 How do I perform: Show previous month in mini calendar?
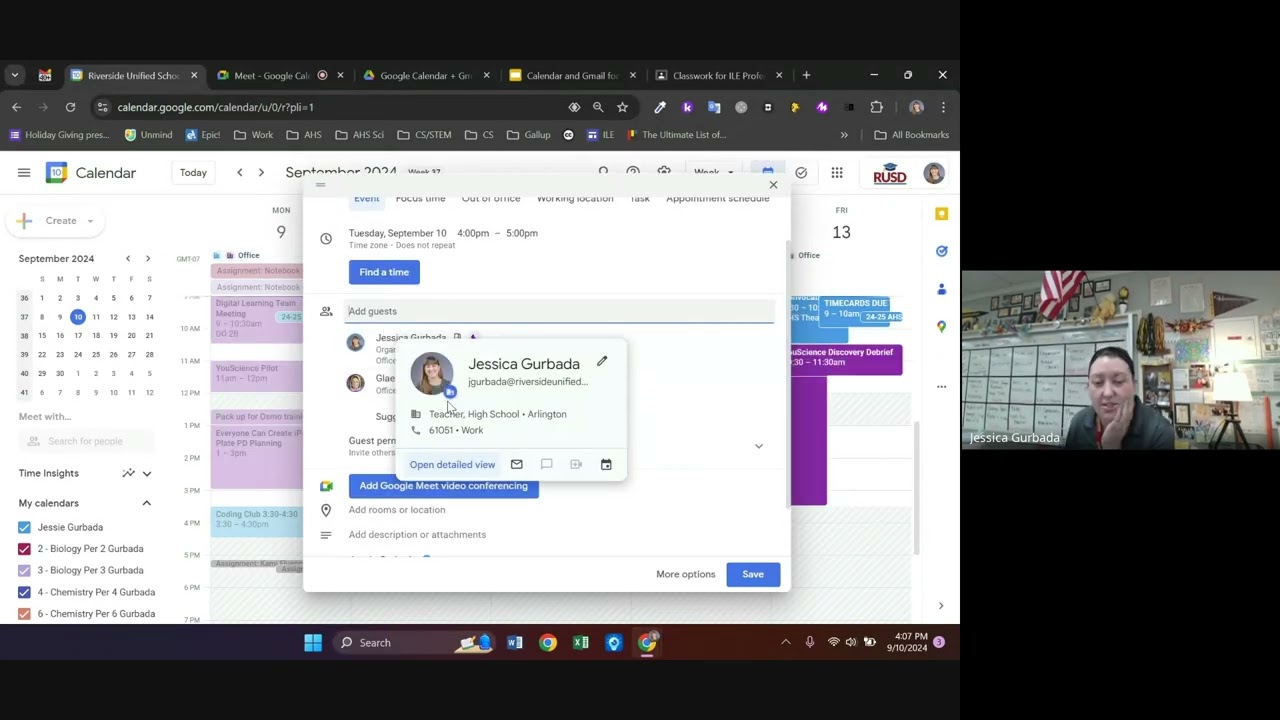point(128,259)
